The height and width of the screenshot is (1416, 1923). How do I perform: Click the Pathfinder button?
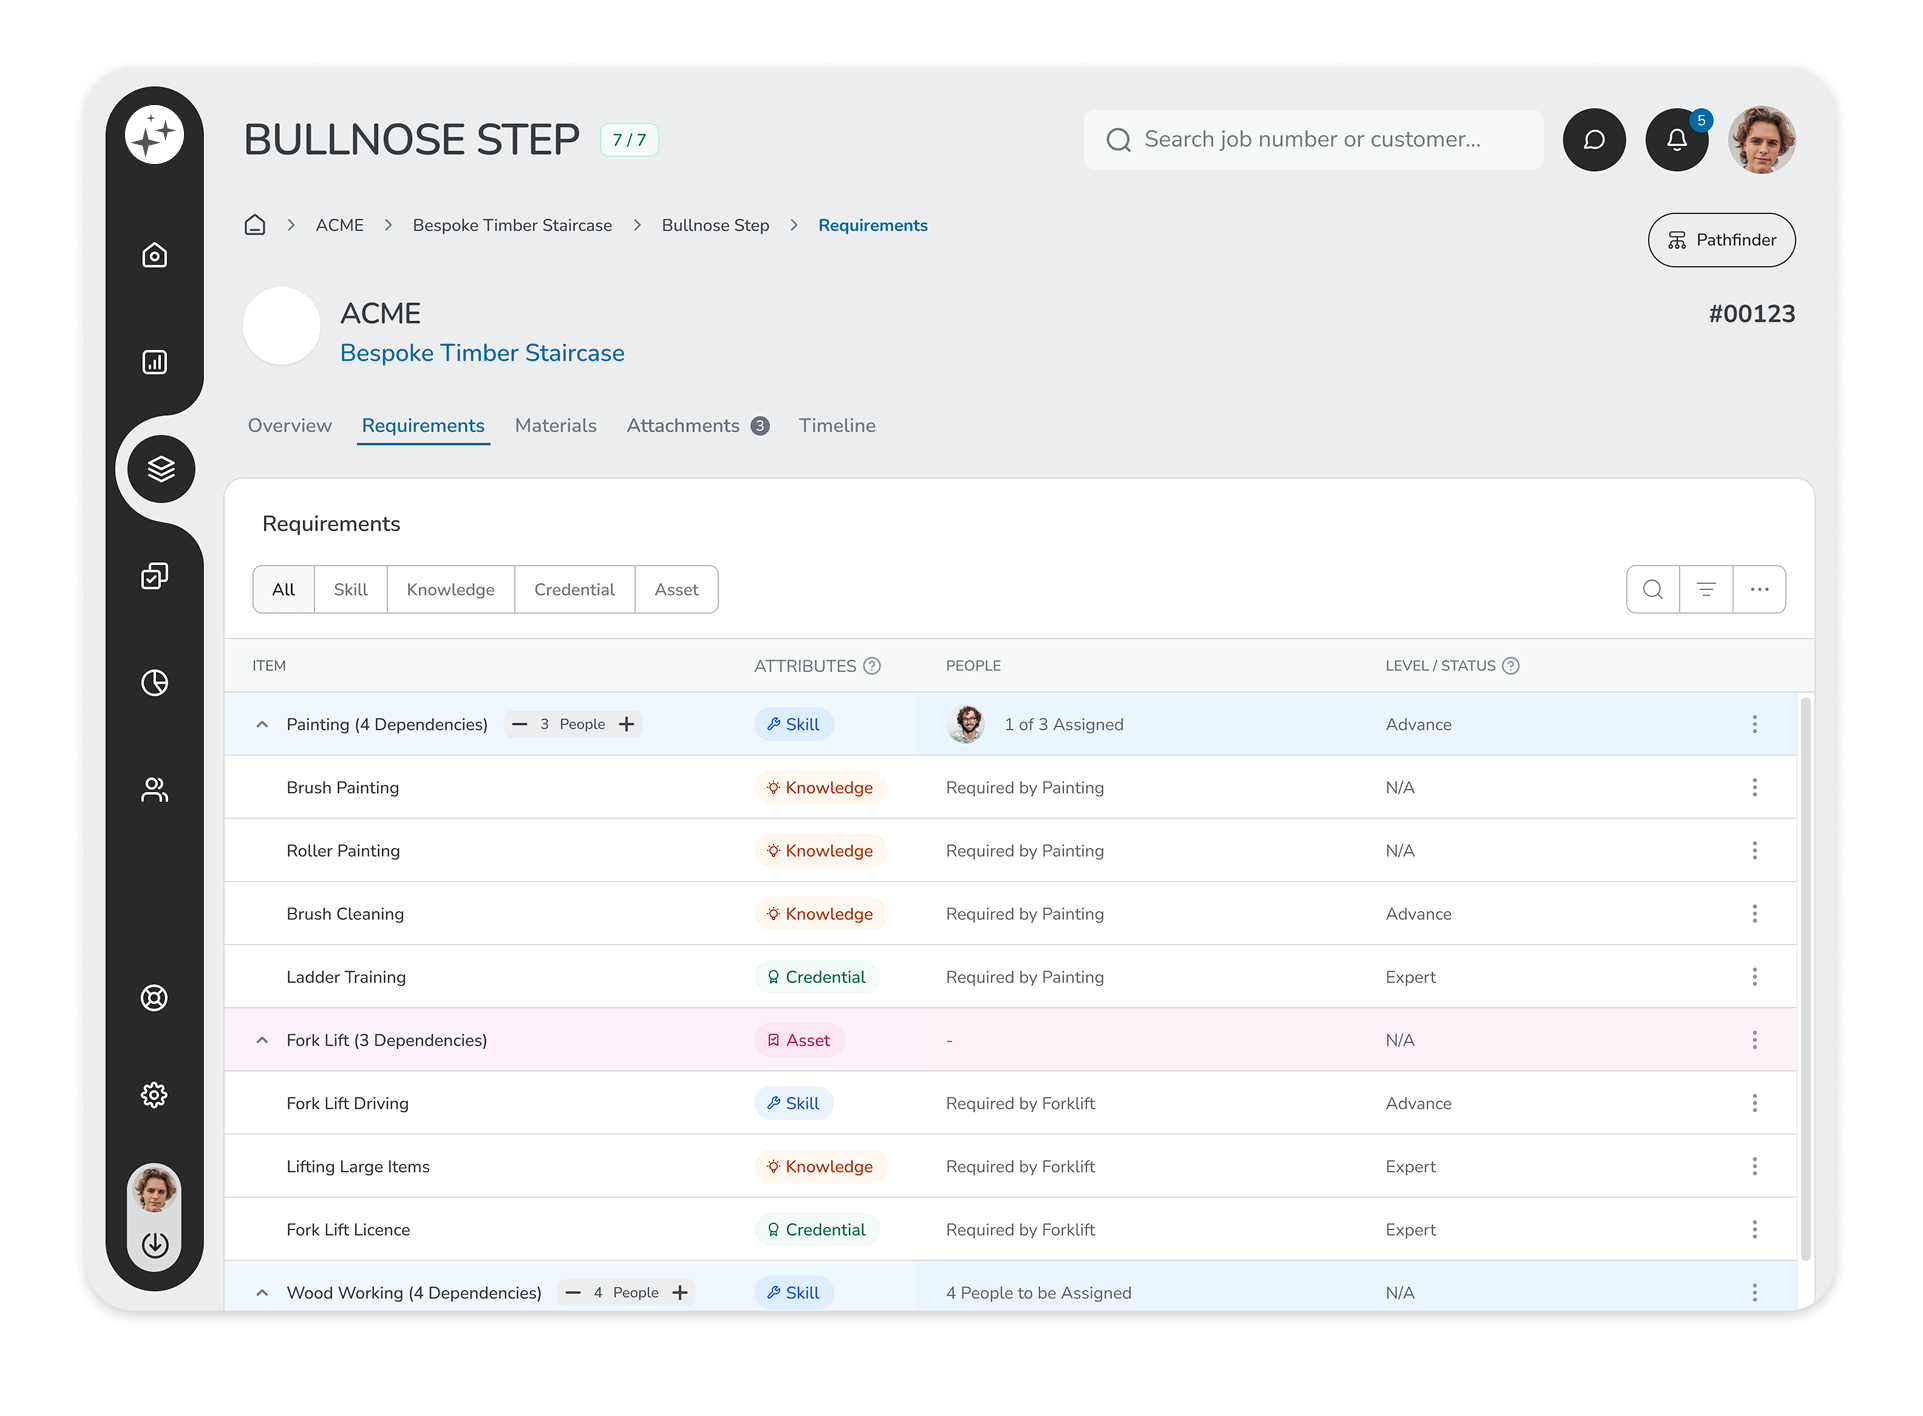[1721, 240]
